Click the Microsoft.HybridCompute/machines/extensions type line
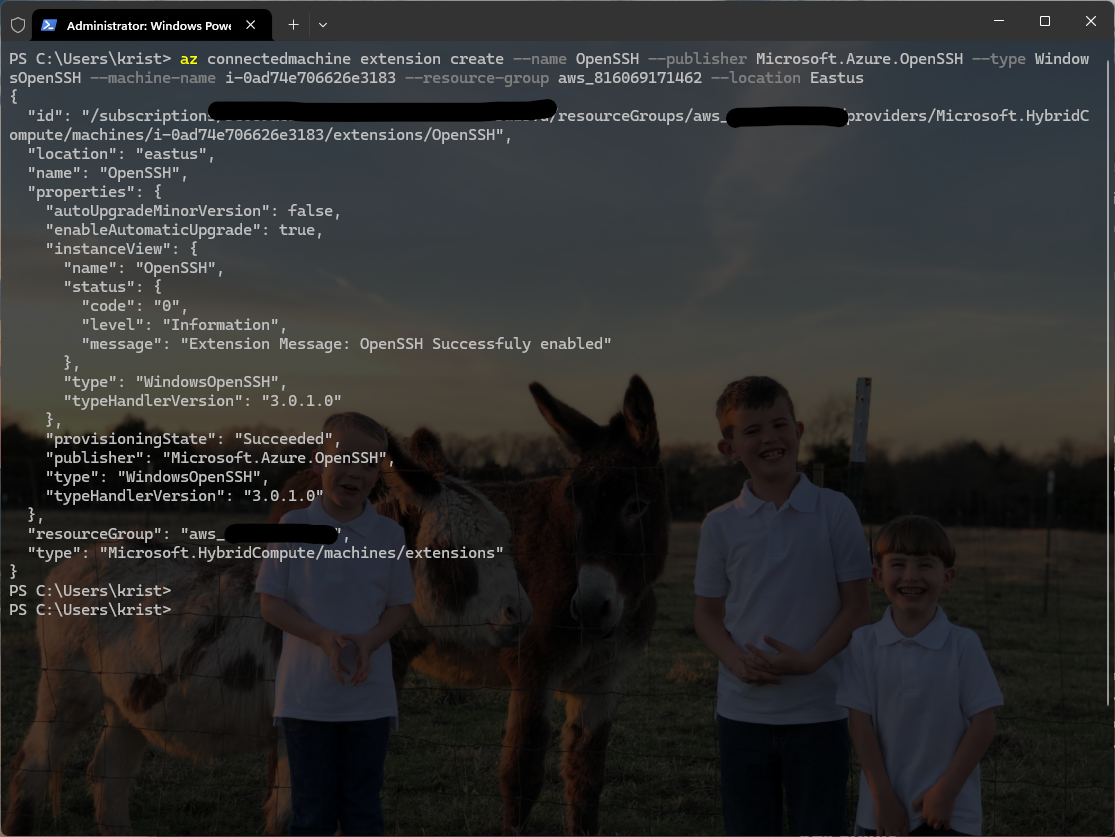The image size is (1115, 837). tap(265, 553)
